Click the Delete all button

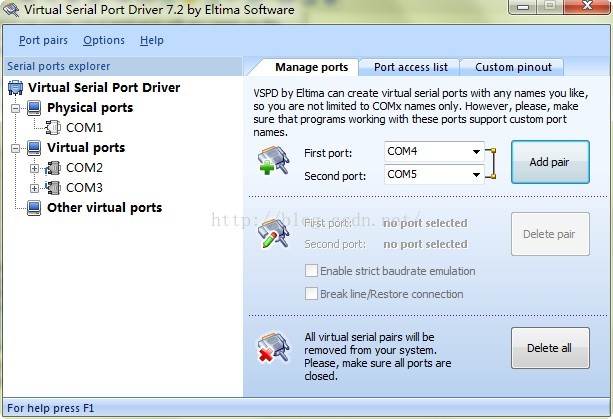point(550,348)
